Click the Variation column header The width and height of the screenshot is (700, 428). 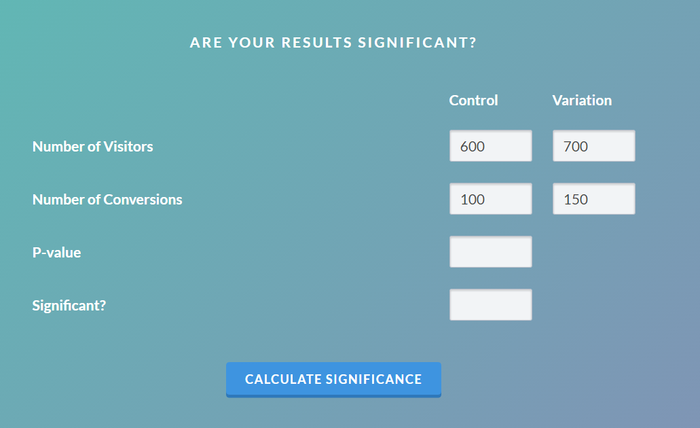(582, 100)
